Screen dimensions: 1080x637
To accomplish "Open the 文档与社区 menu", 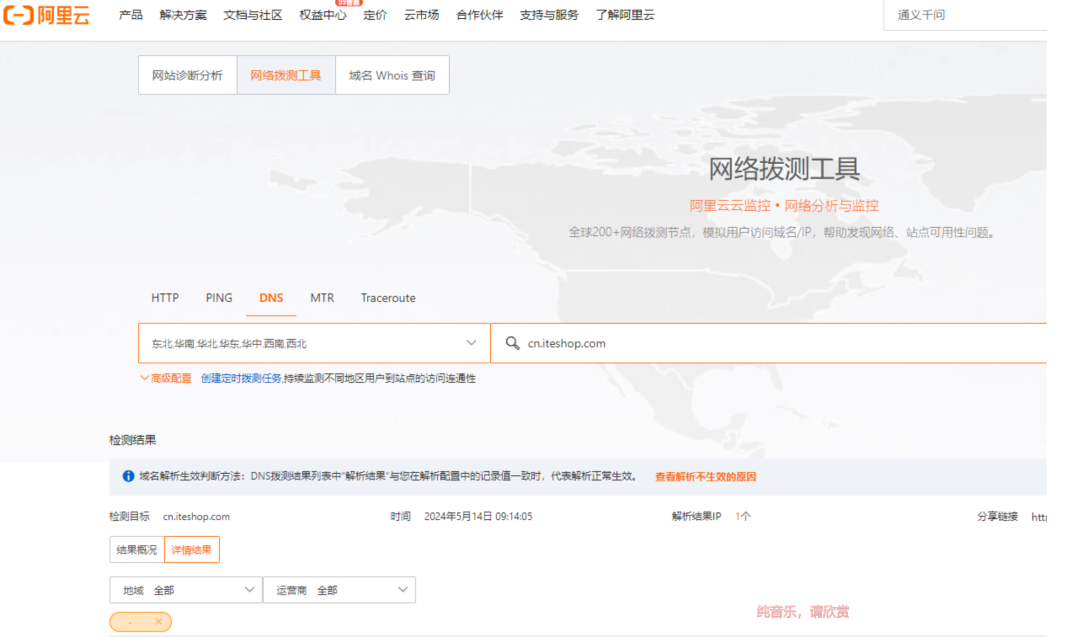I will click(x=253, y=14).
